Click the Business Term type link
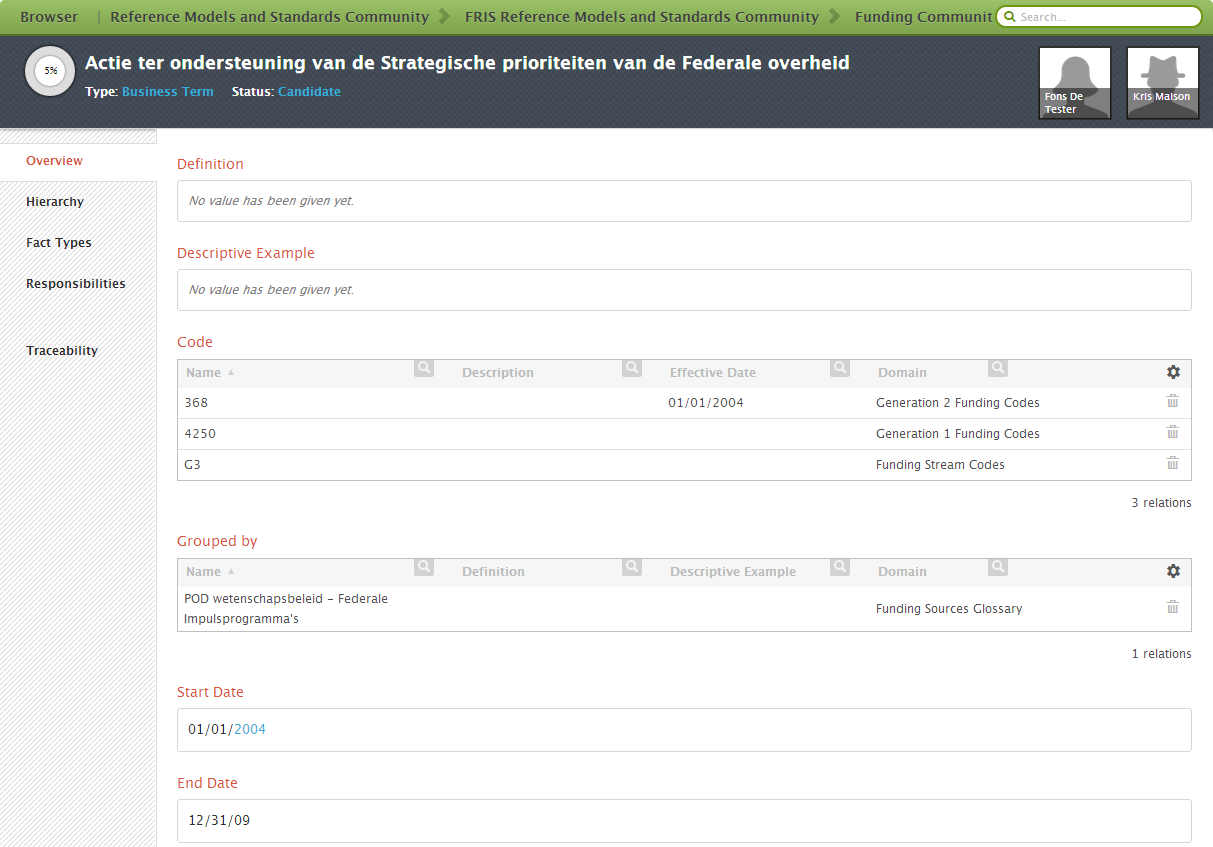Screen dimensions: 1213x847 167,92
